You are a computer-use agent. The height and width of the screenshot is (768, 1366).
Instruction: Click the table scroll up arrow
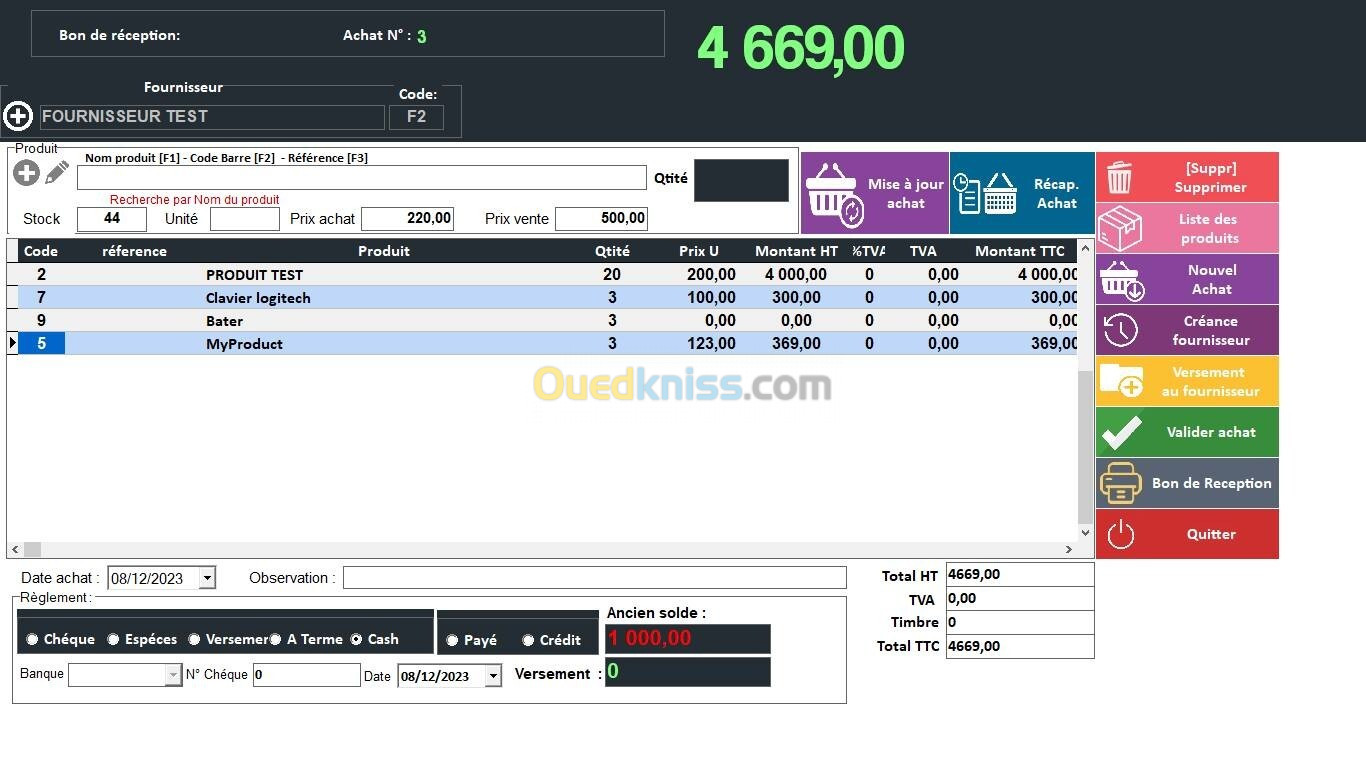tap(1086, 247)
